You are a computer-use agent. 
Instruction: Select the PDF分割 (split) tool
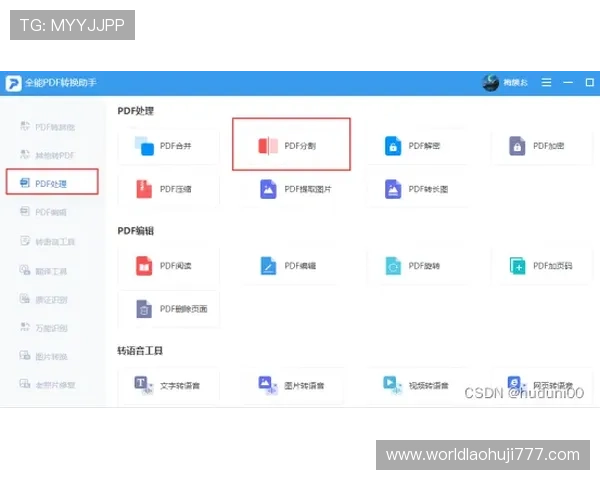coord(291,146)
